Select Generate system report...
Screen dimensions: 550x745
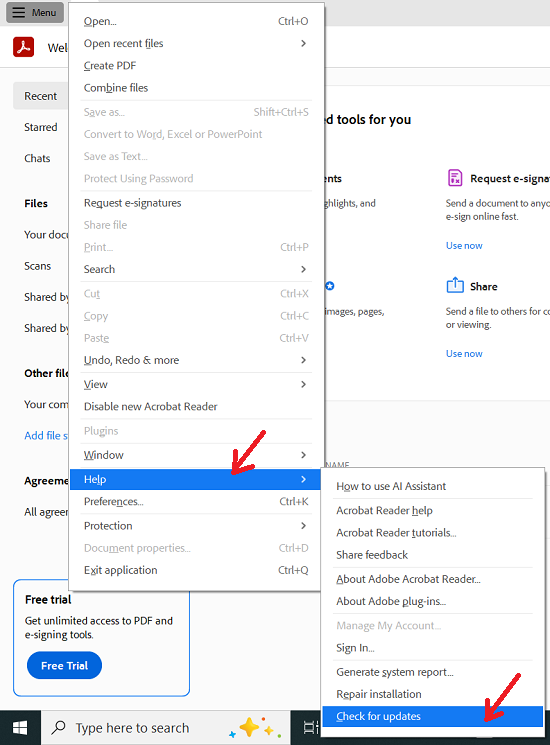(432, 672)
